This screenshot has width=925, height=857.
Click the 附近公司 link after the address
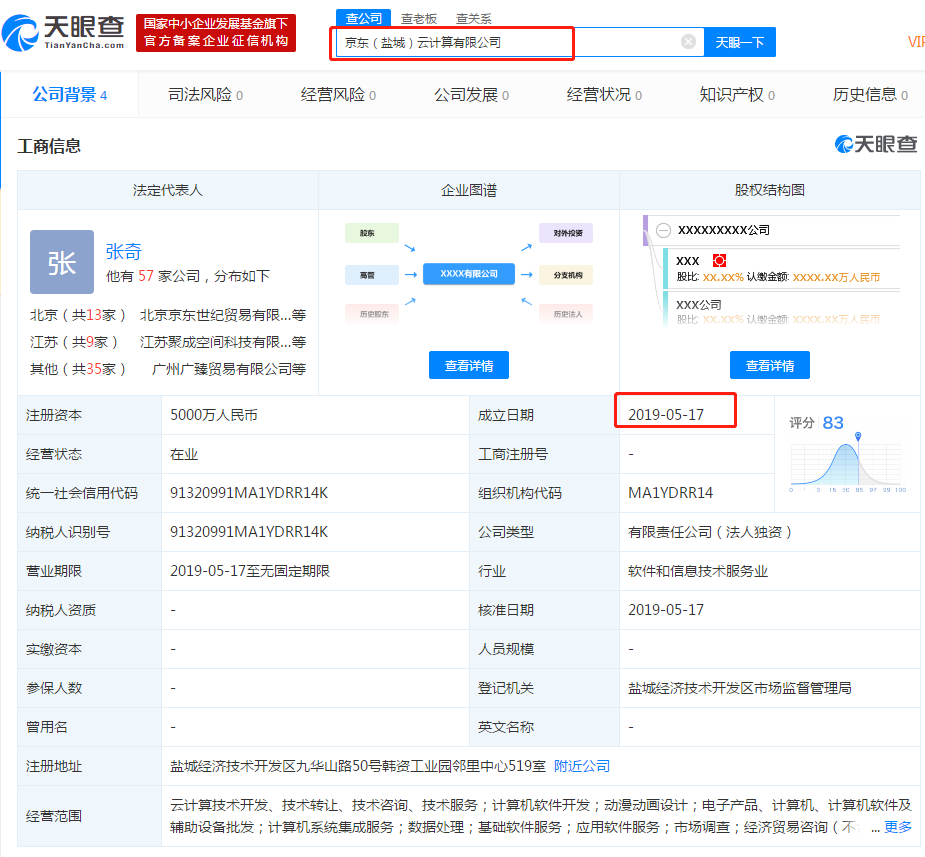(x=580, y=766)
